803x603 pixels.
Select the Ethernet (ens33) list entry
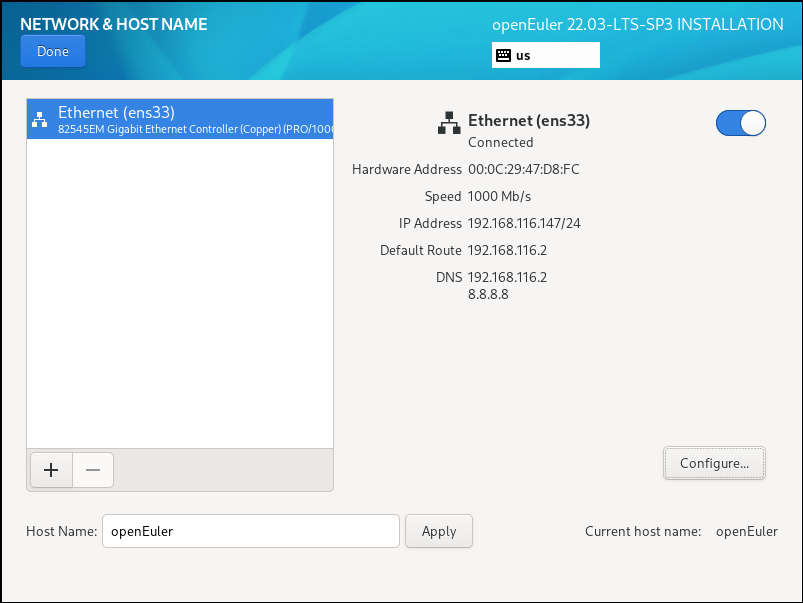pos(180,119)
